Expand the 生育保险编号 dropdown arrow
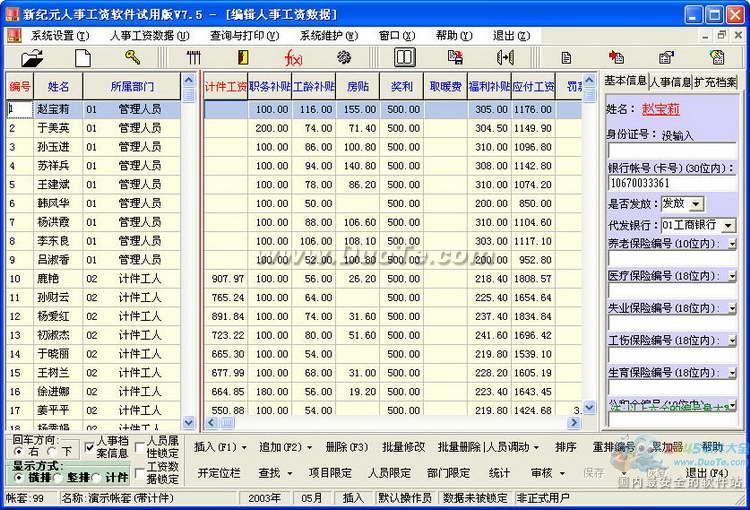Viewport: 750px width, 510px height. pos(732,373)
